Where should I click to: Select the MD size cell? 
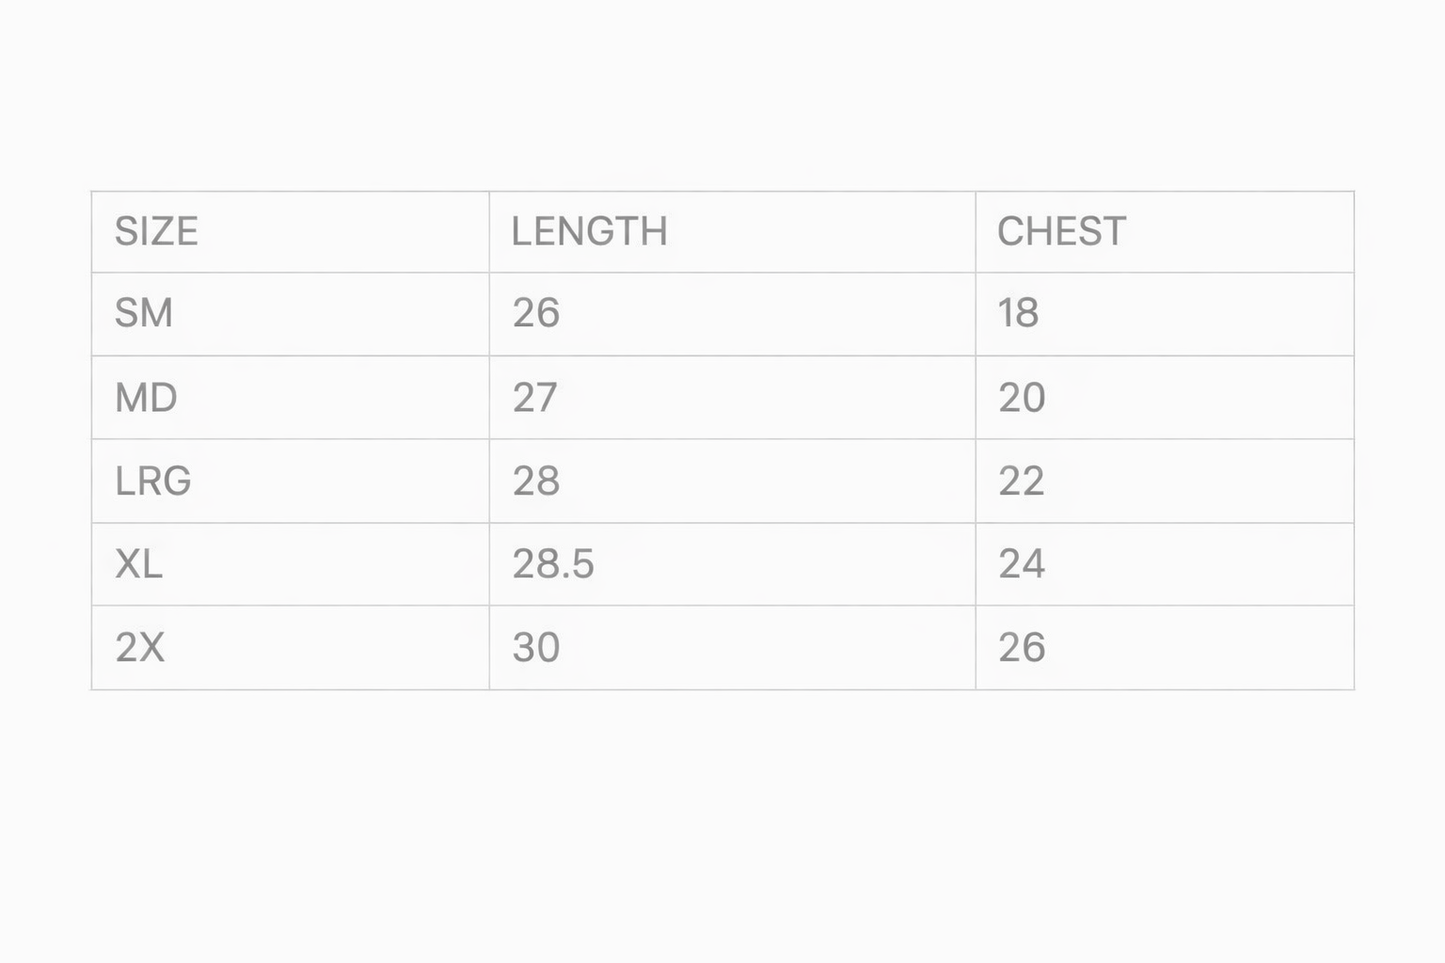click(x=146, y=398)
